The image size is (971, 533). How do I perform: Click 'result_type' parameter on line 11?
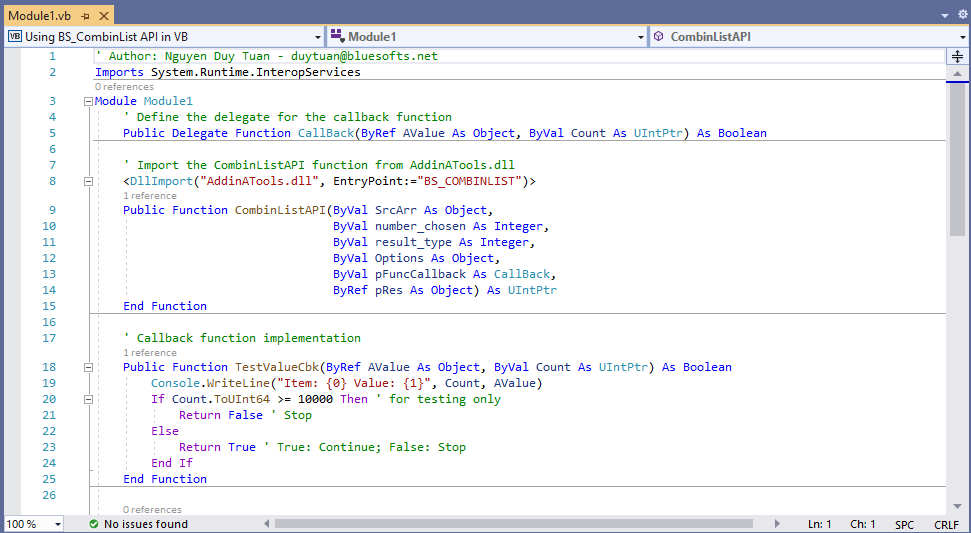coord(413,242)
